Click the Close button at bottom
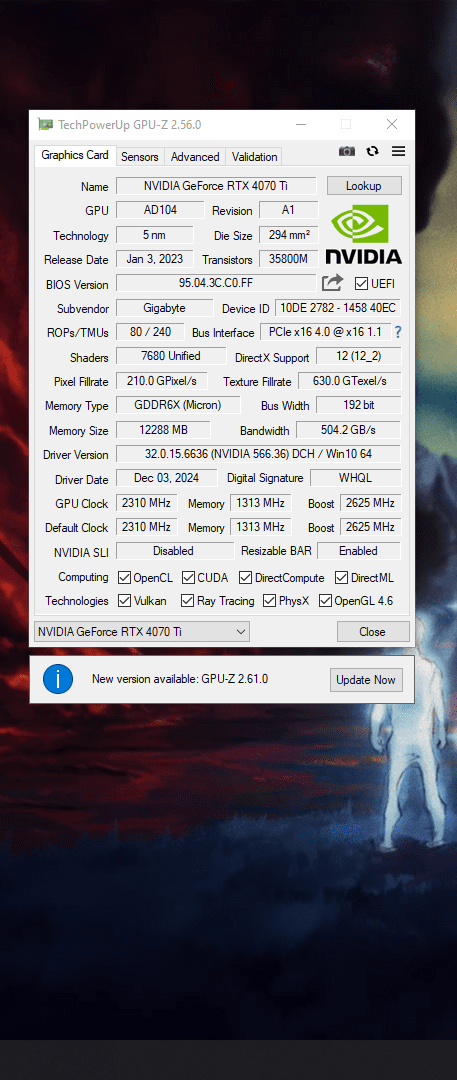This screenshot has height=1080, width=457. click(x=373, y=632)
